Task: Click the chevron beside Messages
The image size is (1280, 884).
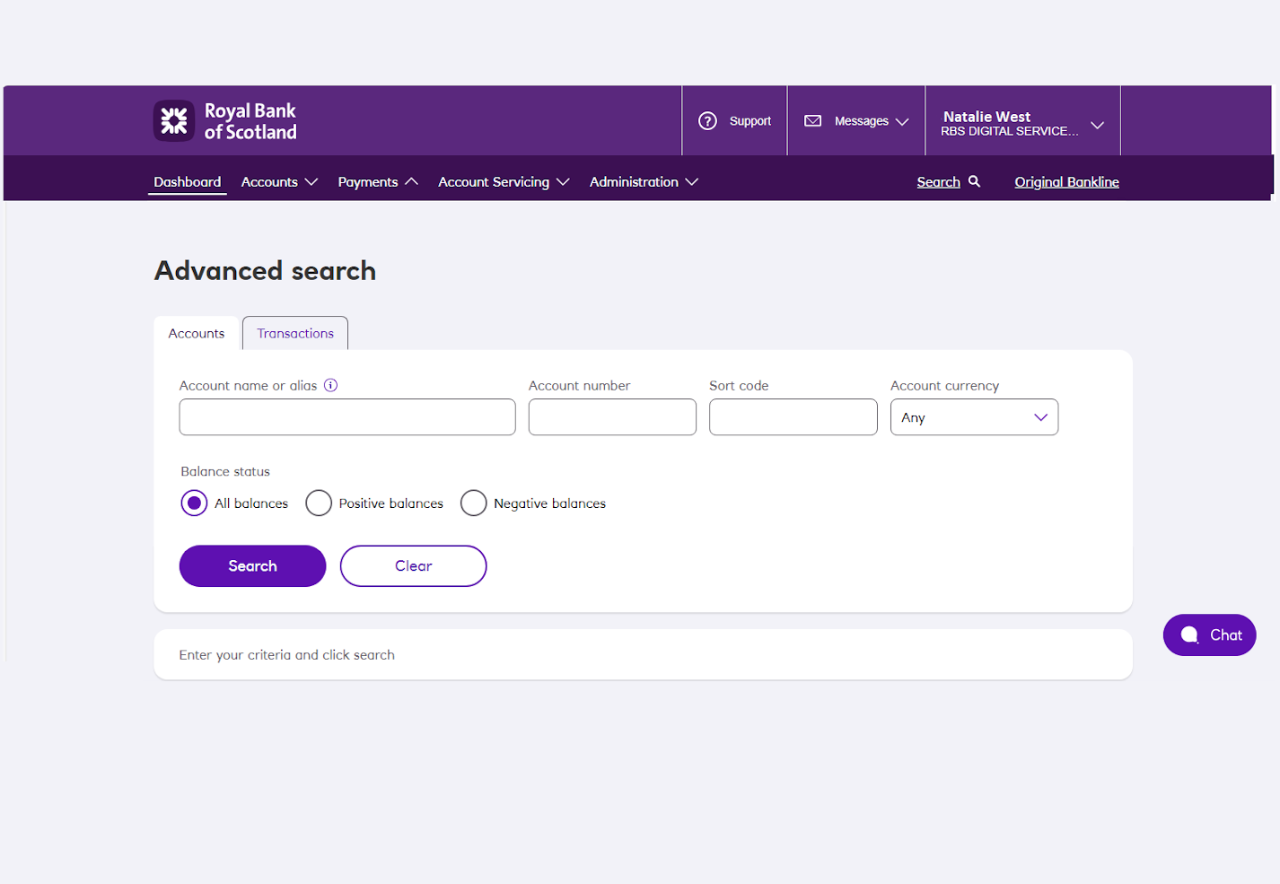Action: 903,121
